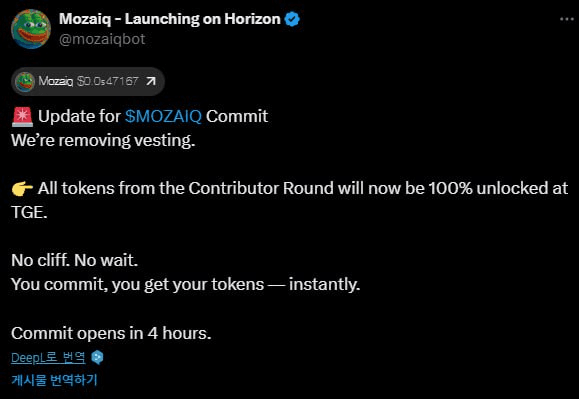Image resolution: width=579 pixels, height=399 pixels.
Task: Click the sentence about Contributor Round tokens
Action: 290,200
